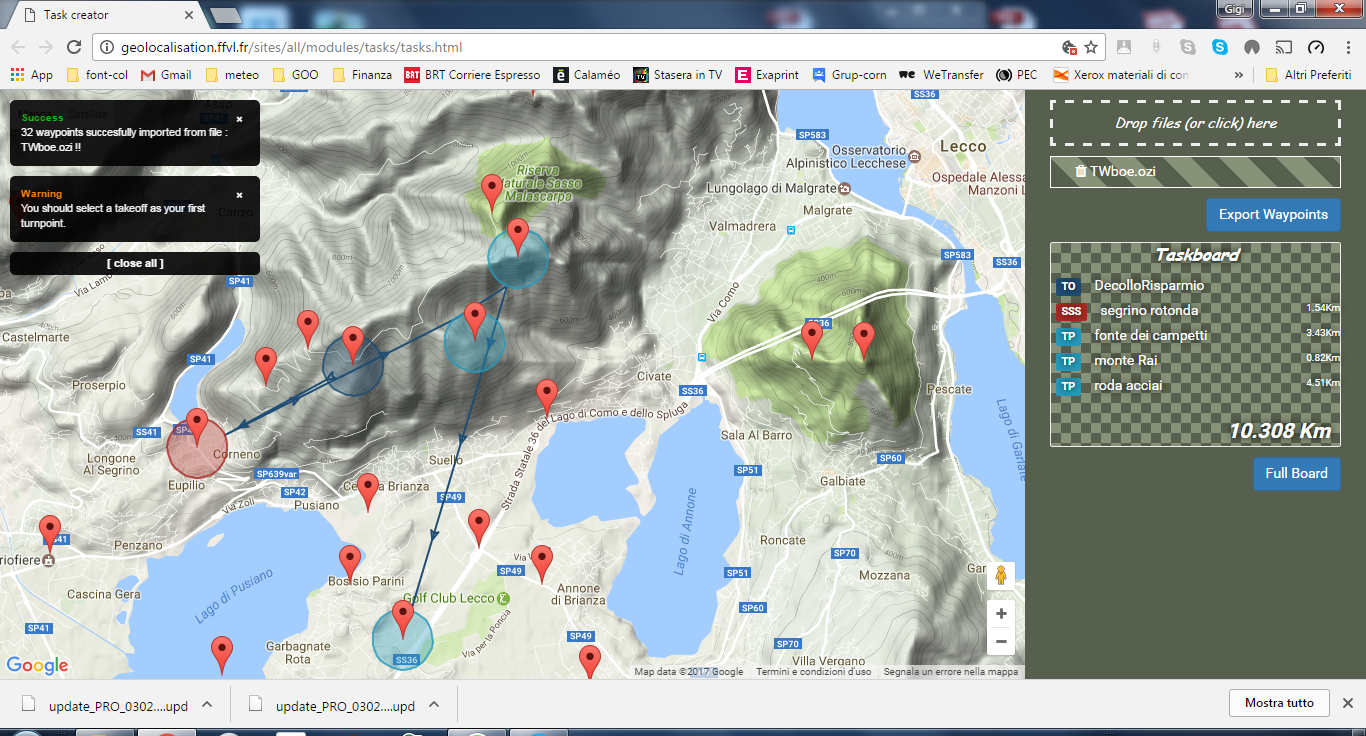Screen dimensions: 1366x736
Task: Select segrino rotonda in the Taskboard
Action: [x=1149, y=311]
